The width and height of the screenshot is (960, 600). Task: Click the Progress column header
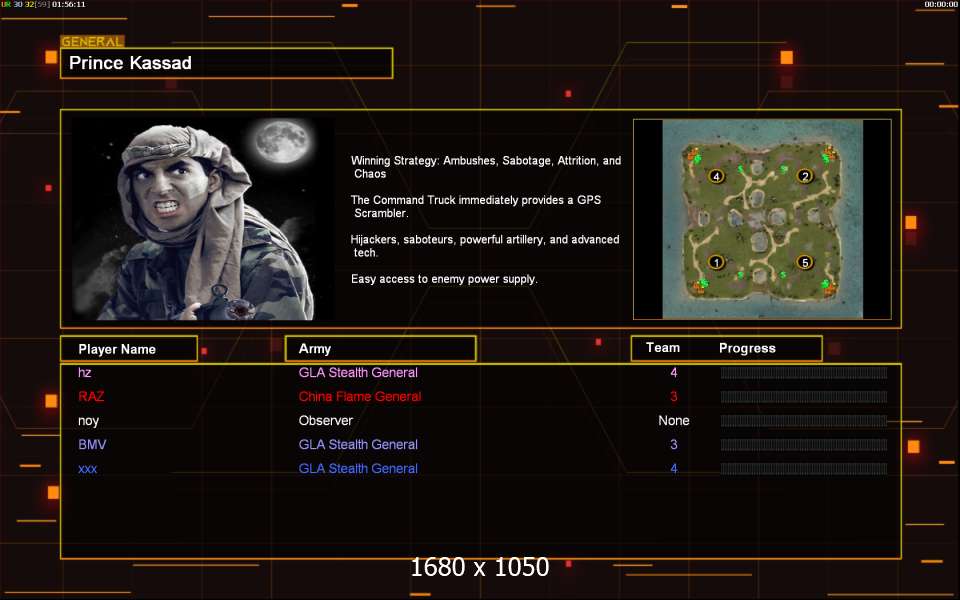point(747,348)
